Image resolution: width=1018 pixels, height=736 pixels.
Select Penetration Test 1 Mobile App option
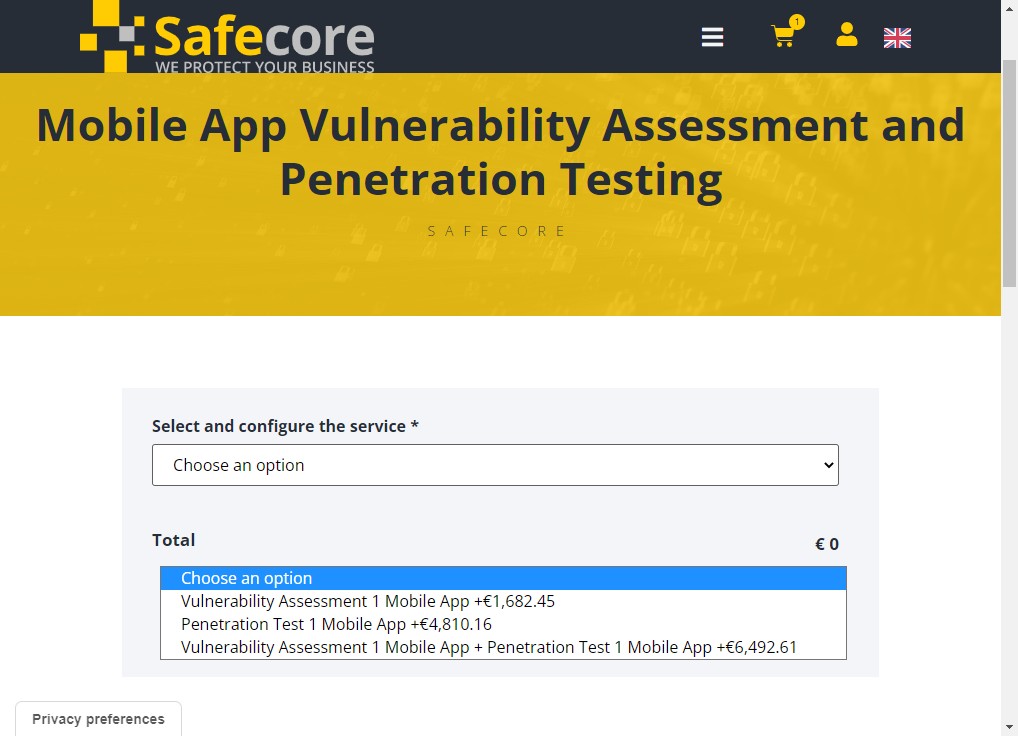(x=503, y=624)
